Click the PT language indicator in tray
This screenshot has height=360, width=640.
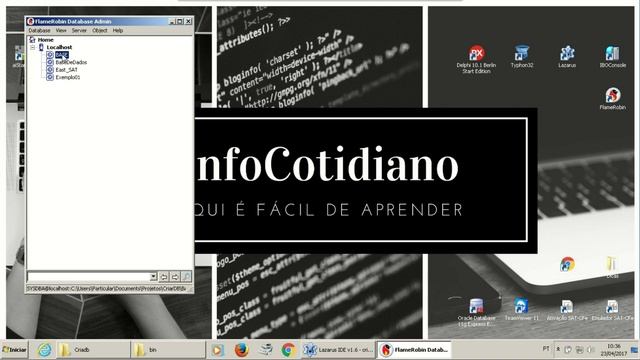pyautogui.click(x=546, y=349)
